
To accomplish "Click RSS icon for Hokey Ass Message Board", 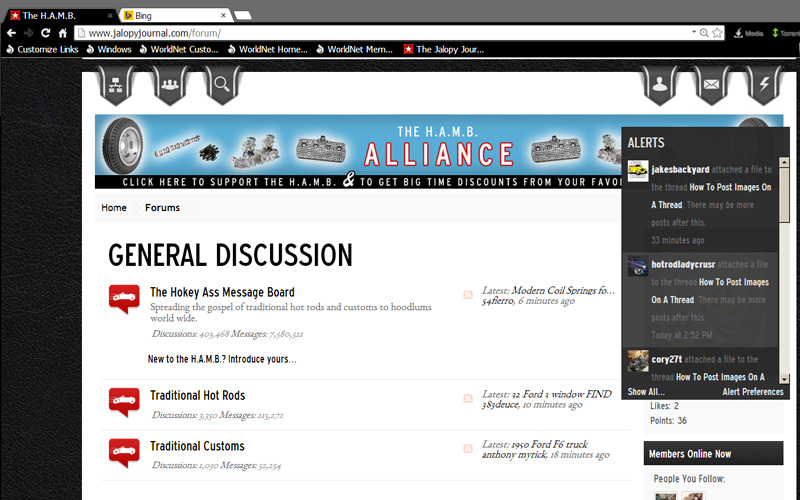I will pyautogui.click(x=468, y=294).
